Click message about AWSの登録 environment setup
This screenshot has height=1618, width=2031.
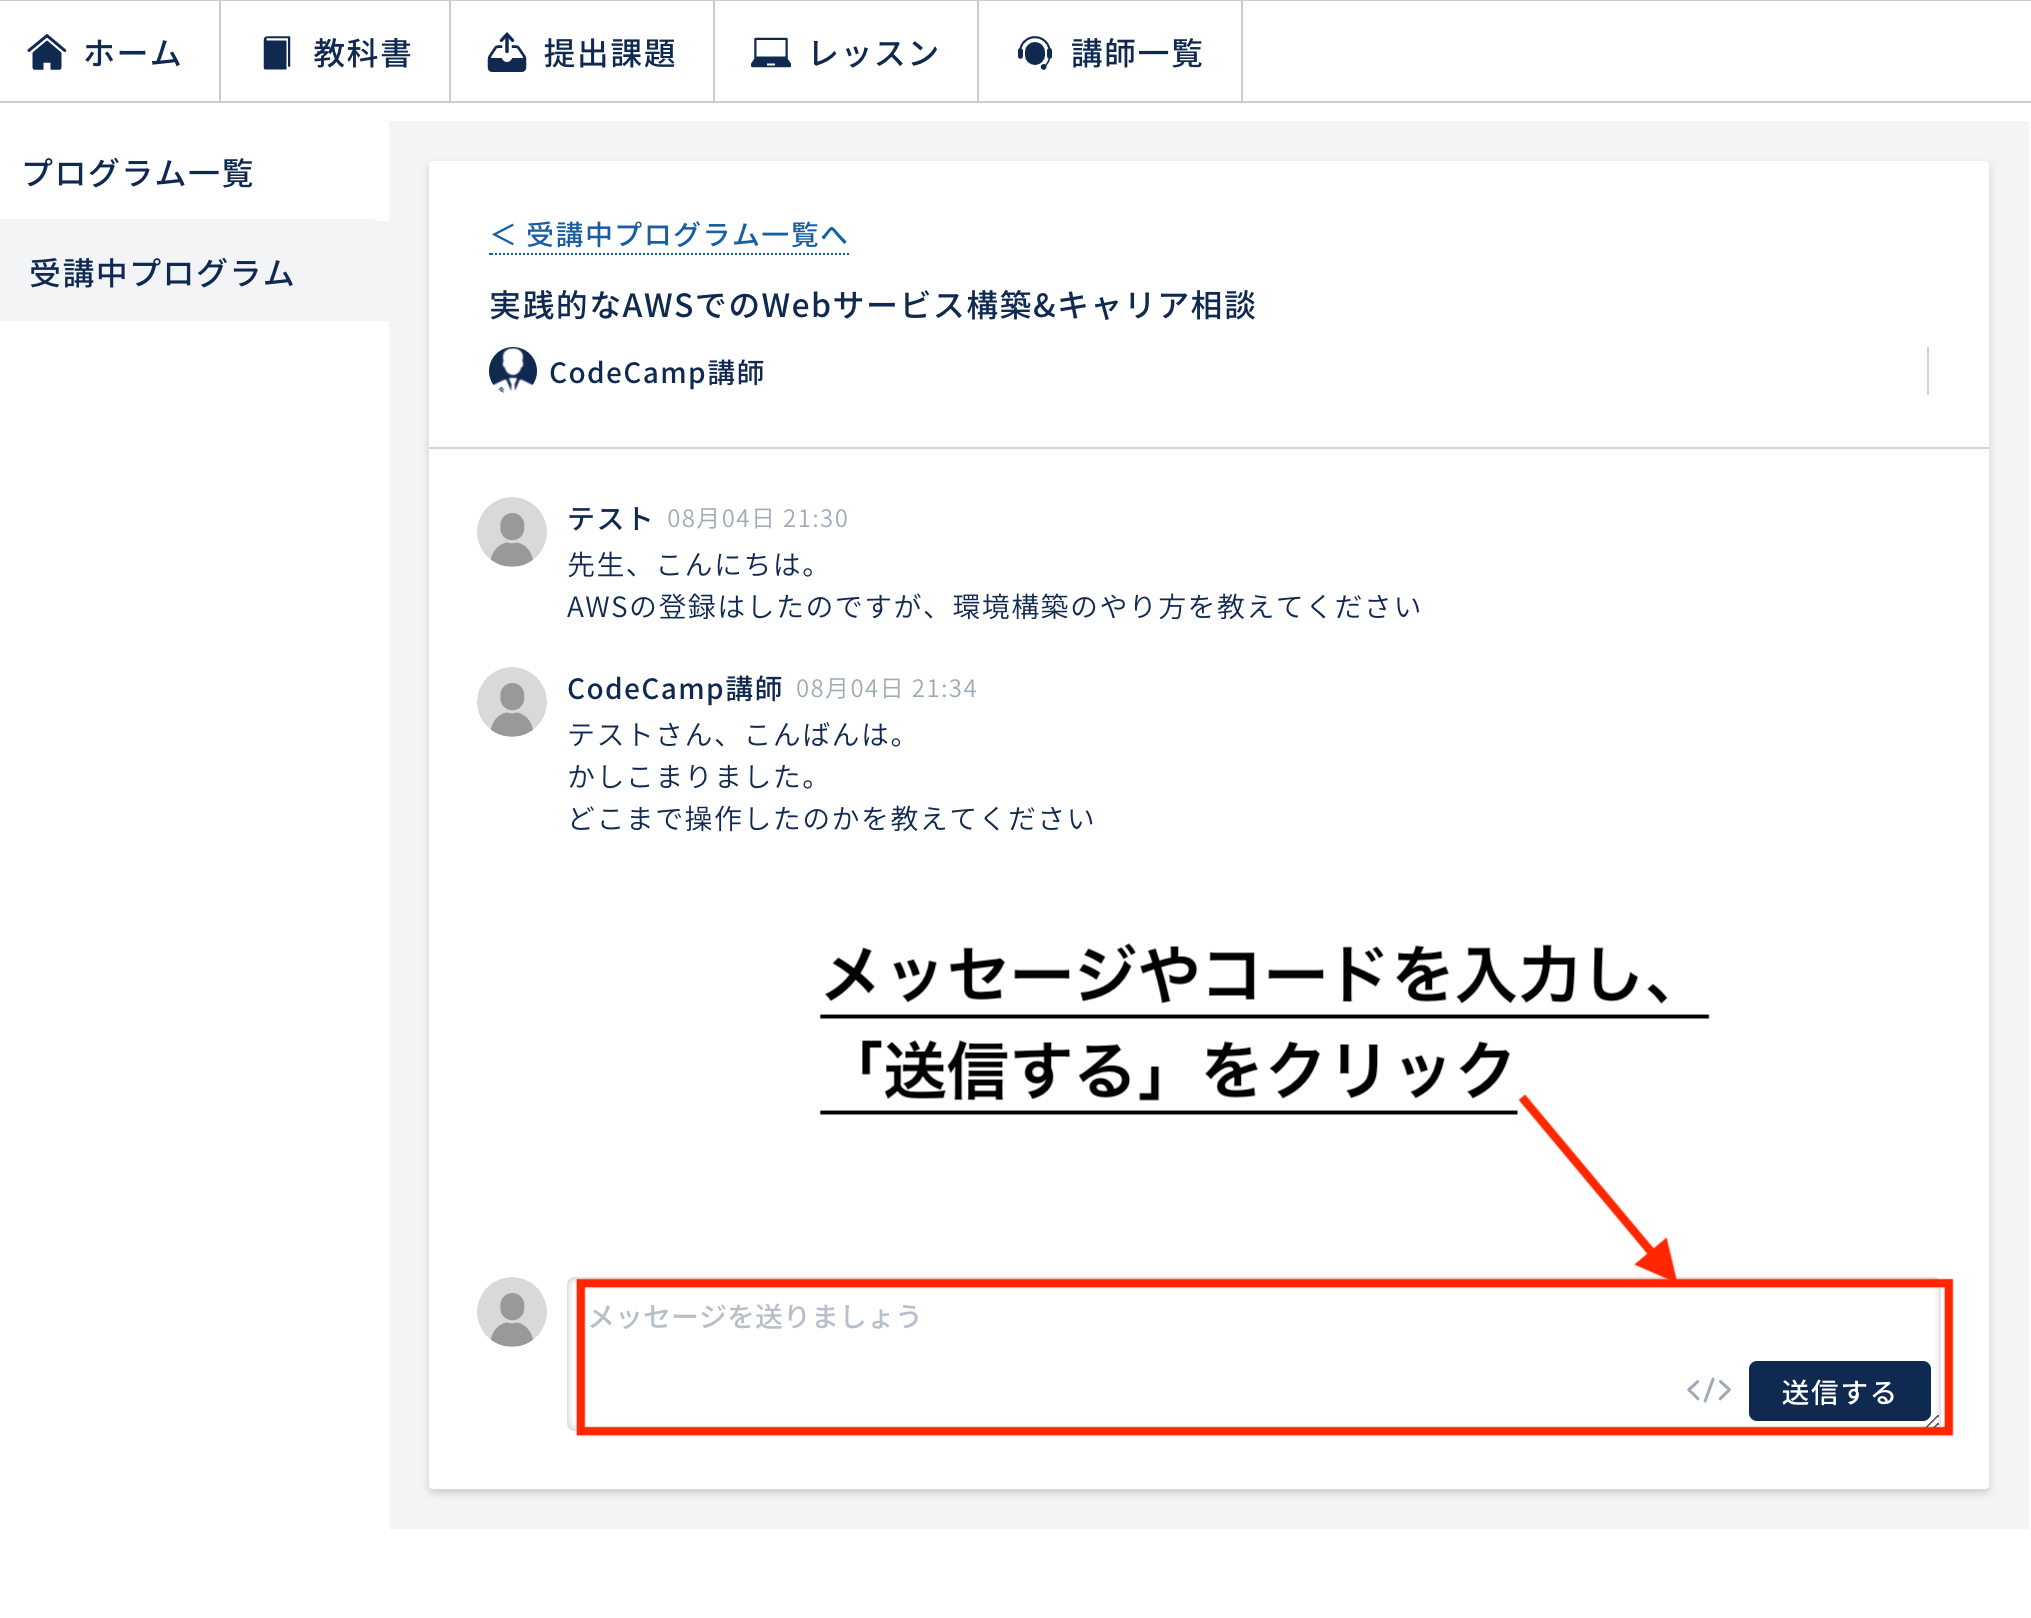coord(994,606)
